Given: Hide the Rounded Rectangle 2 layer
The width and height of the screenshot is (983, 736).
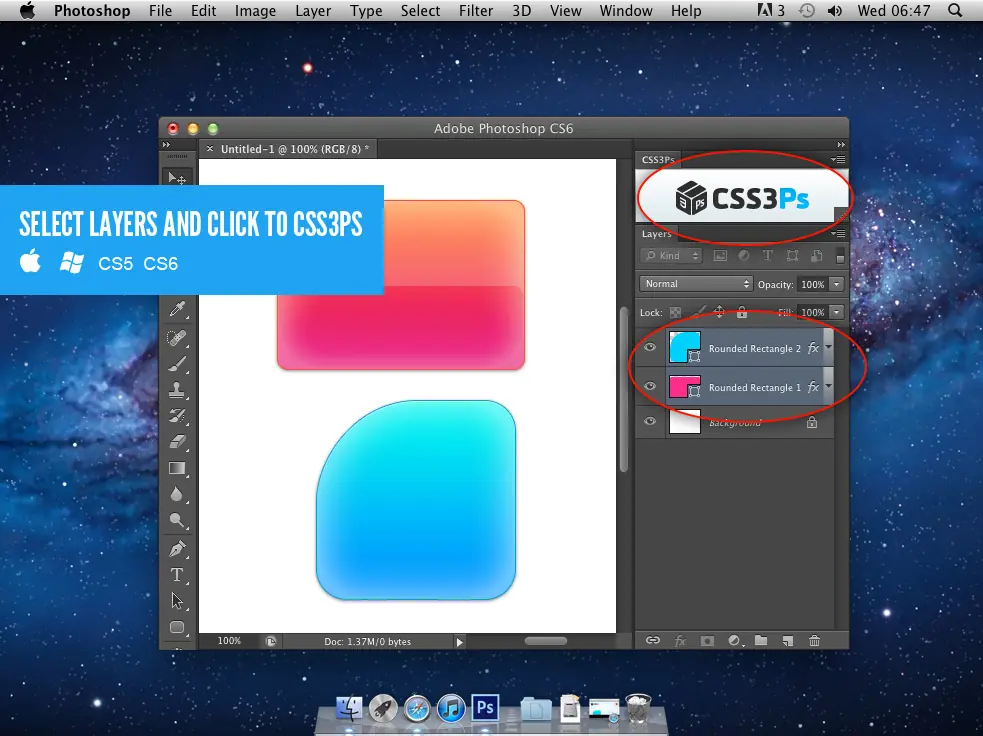Looking at the screenshot, I should coord(650,347).
